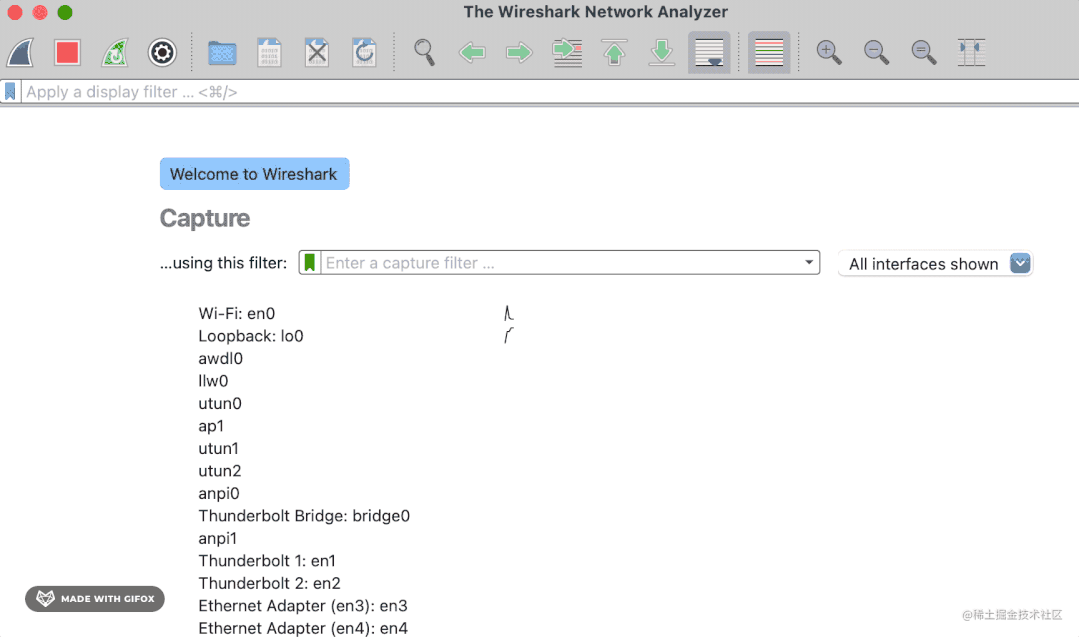
Task: Reload this capture file icon
Action: point(364,52)
